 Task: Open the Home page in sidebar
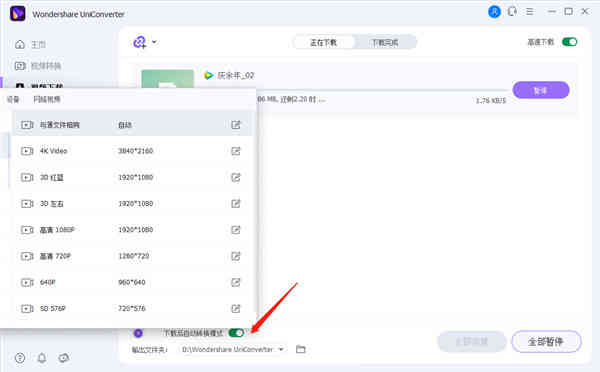[x=31, y=44]
